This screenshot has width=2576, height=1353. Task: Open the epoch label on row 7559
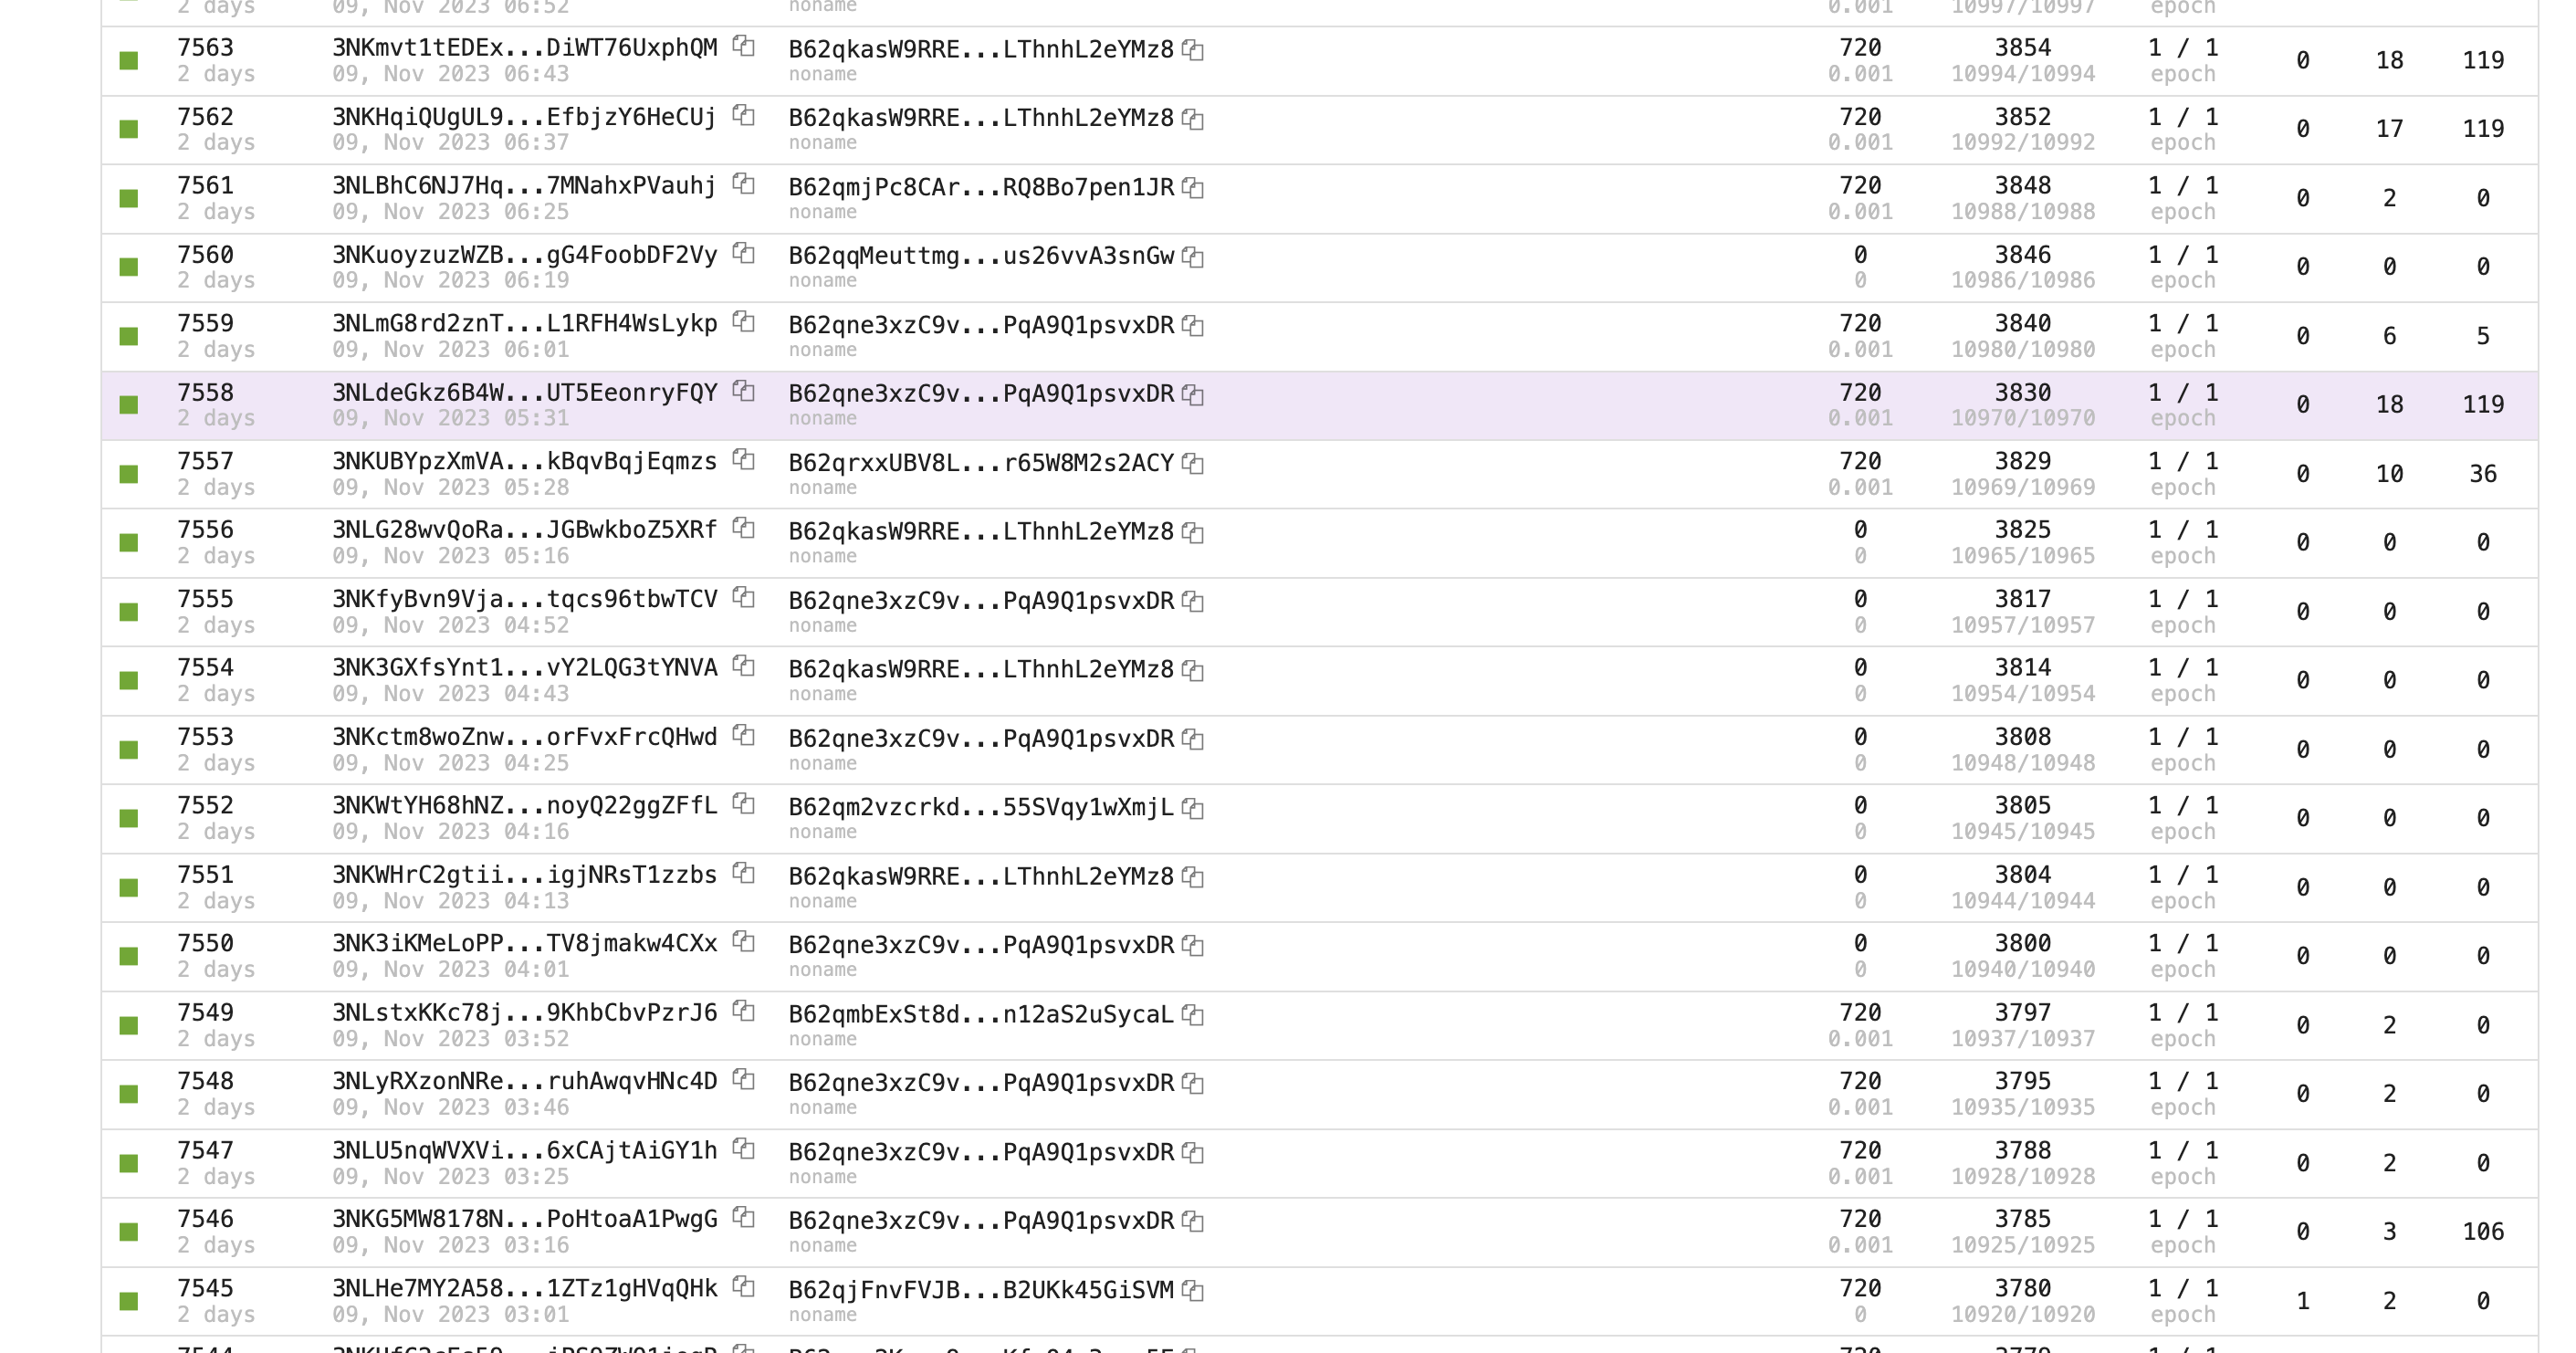point(2182,349)
